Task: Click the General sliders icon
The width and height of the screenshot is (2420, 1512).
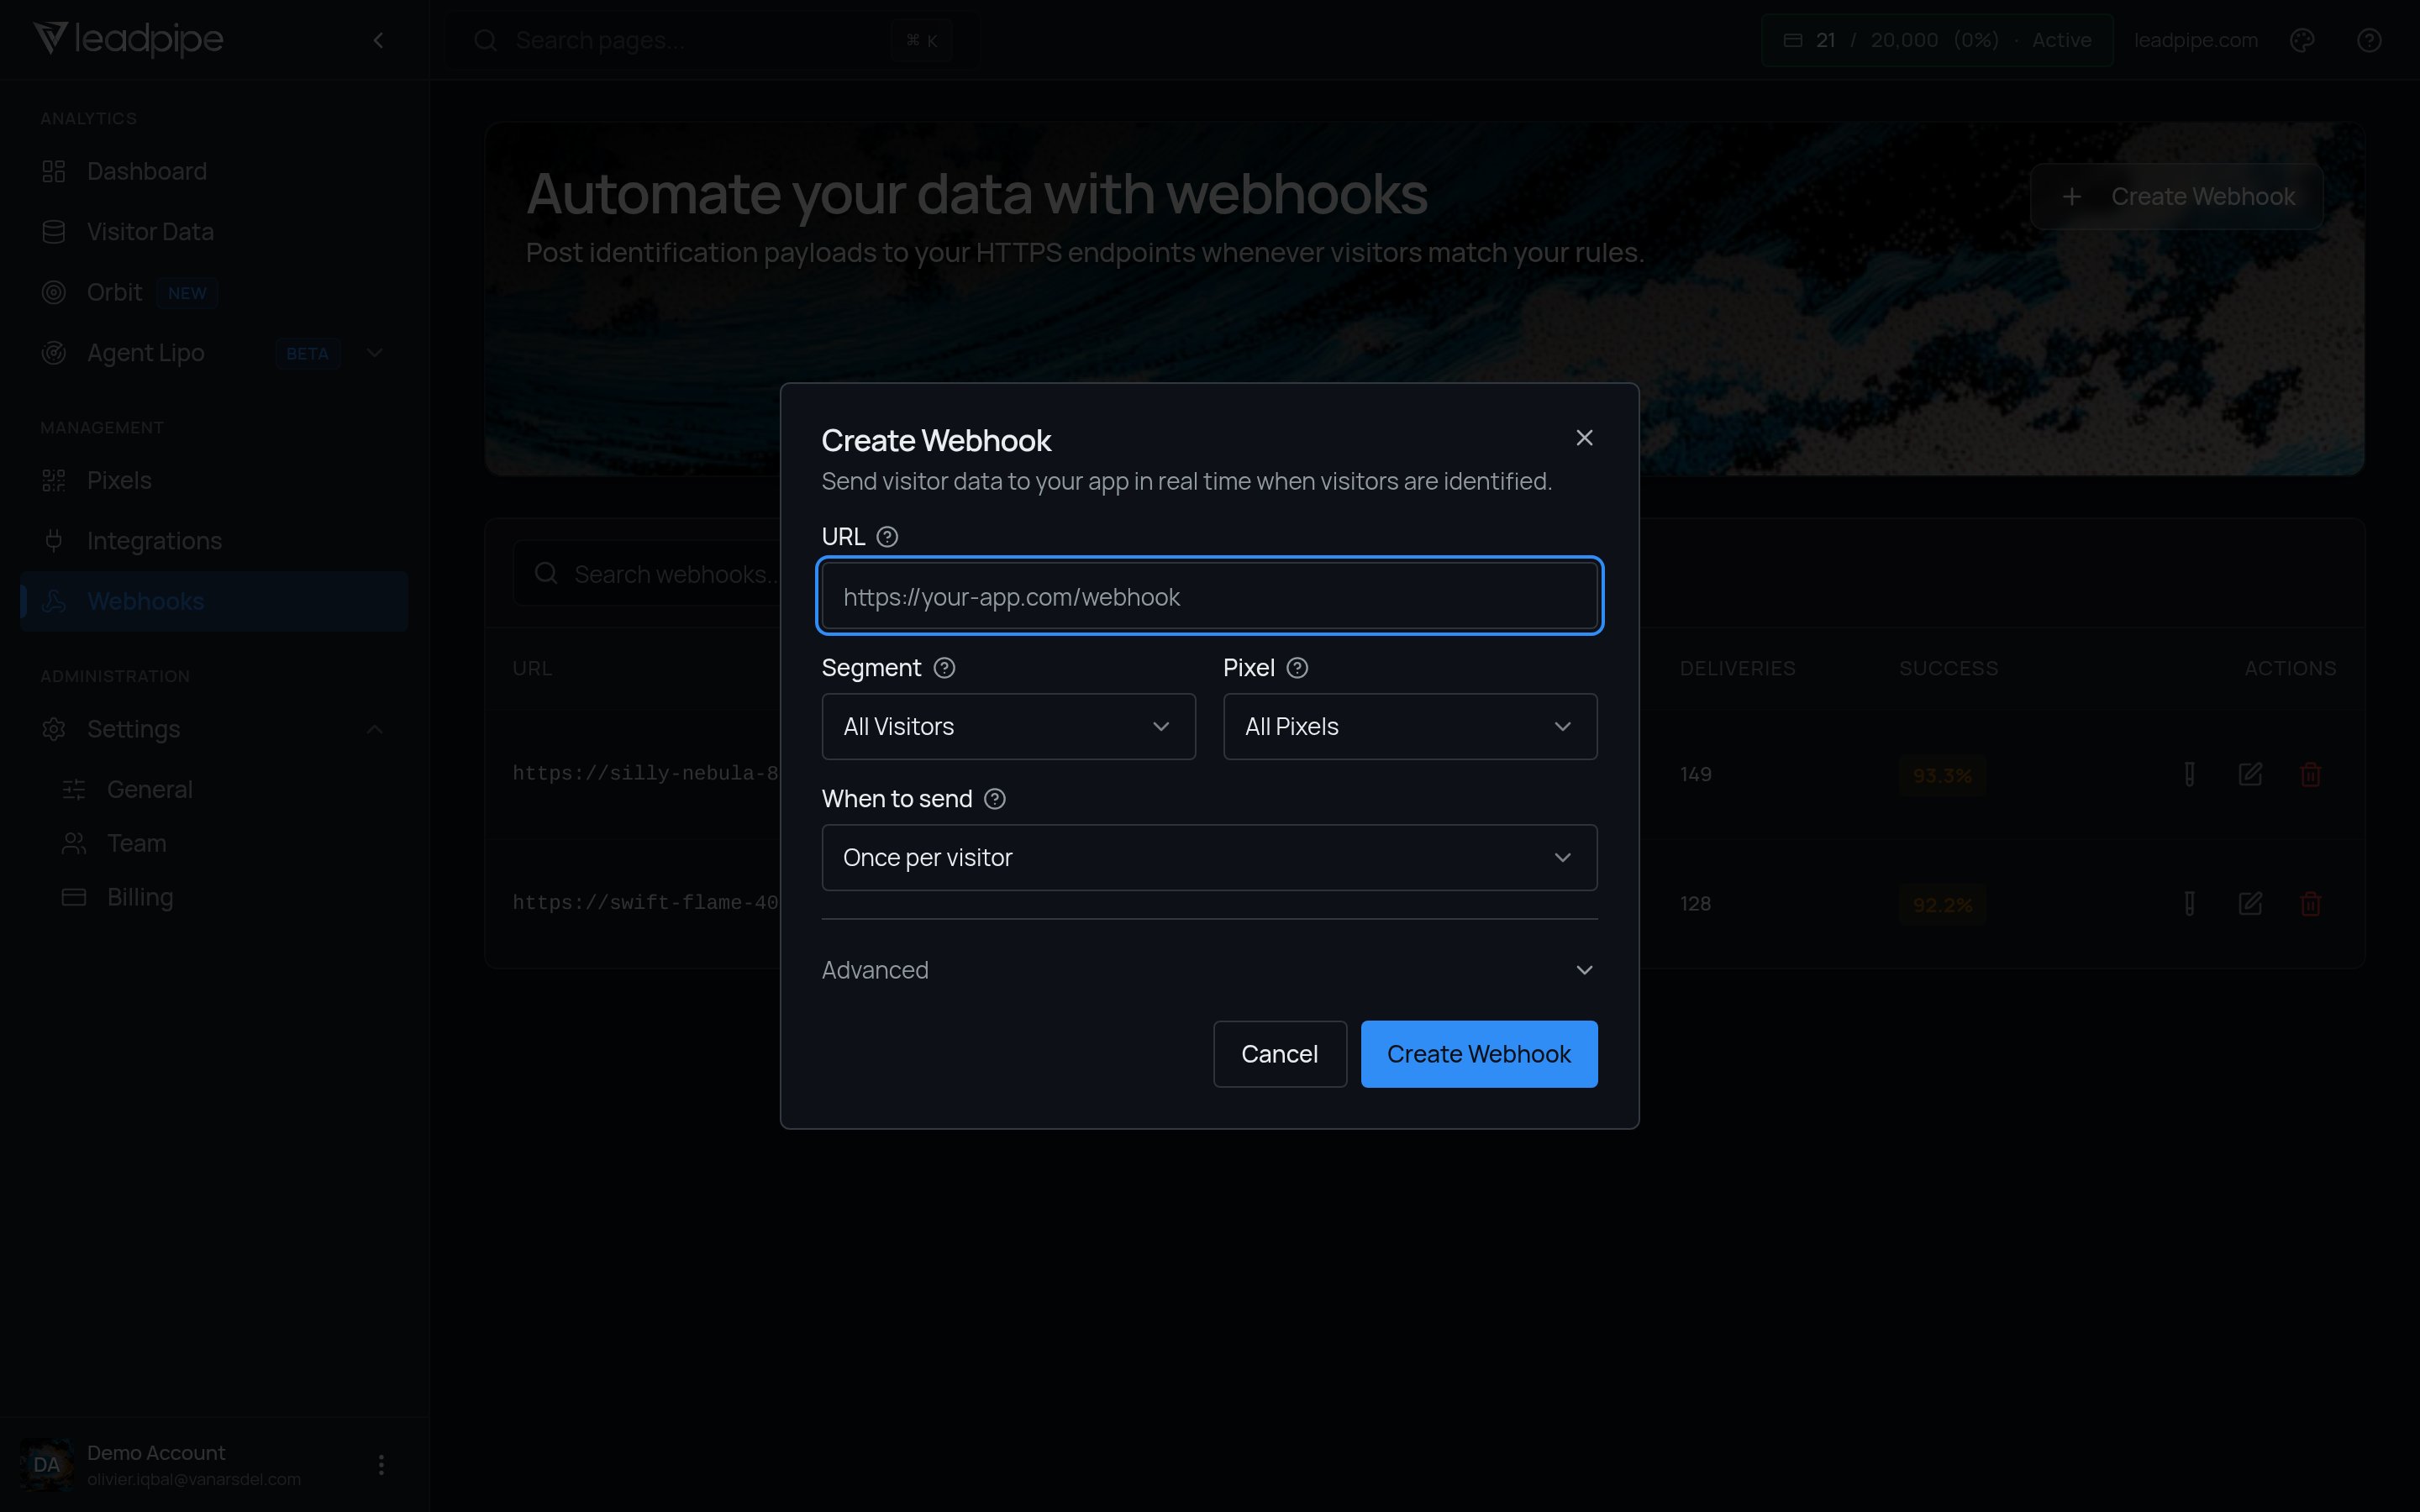Action: pyautogui.click(x=74, y=789)
